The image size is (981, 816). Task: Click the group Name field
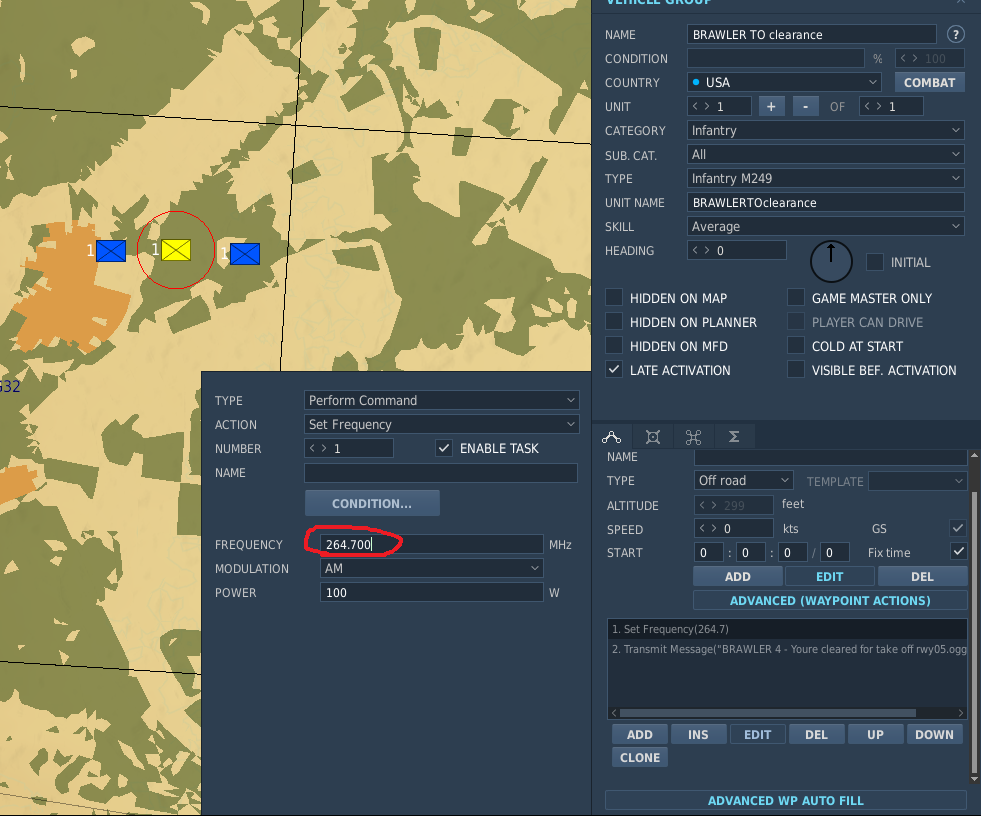tap(811, 34)
